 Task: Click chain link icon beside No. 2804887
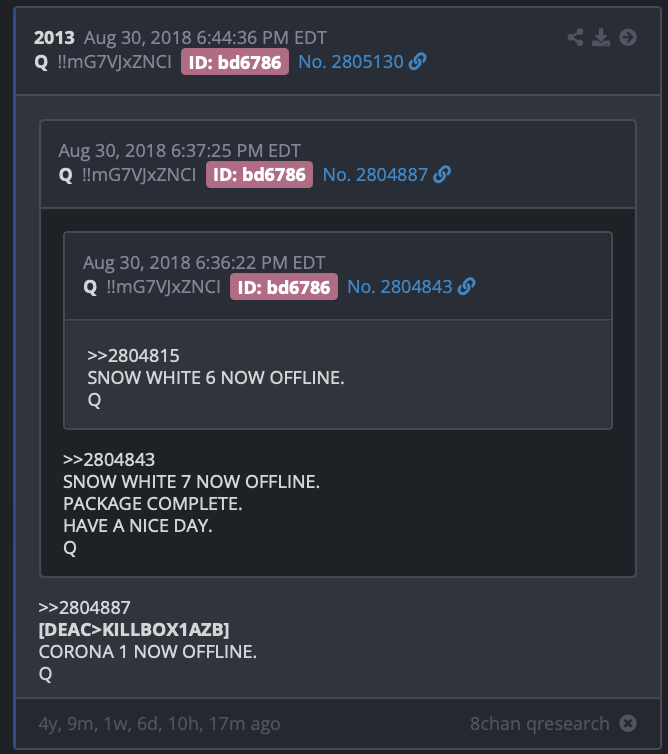442,175
